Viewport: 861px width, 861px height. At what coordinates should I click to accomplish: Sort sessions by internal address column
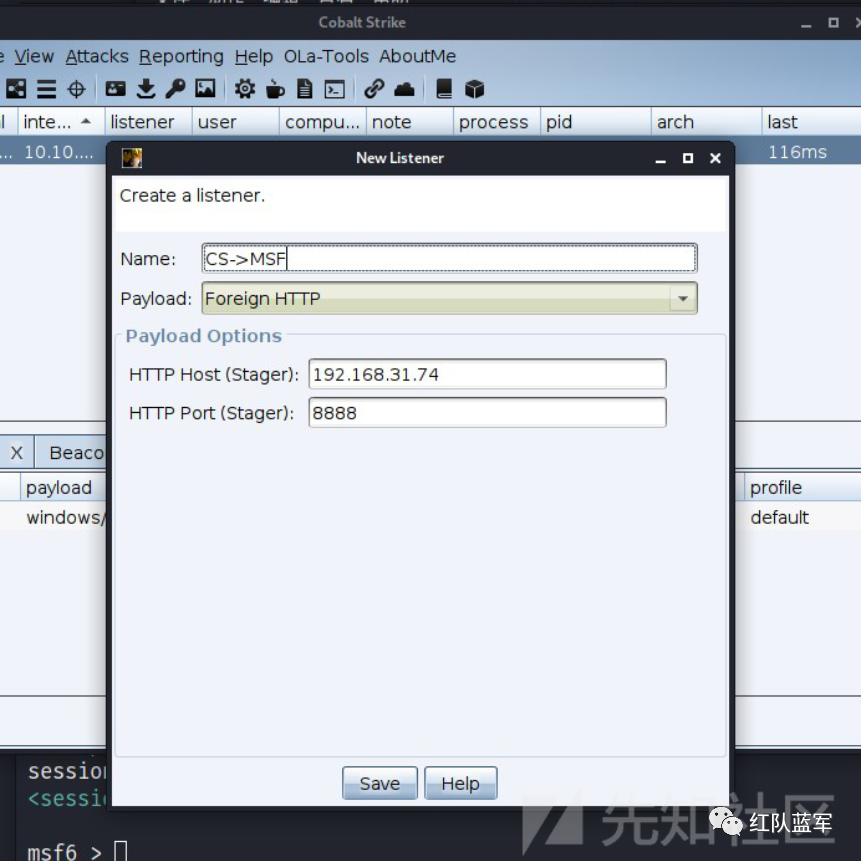61,121
